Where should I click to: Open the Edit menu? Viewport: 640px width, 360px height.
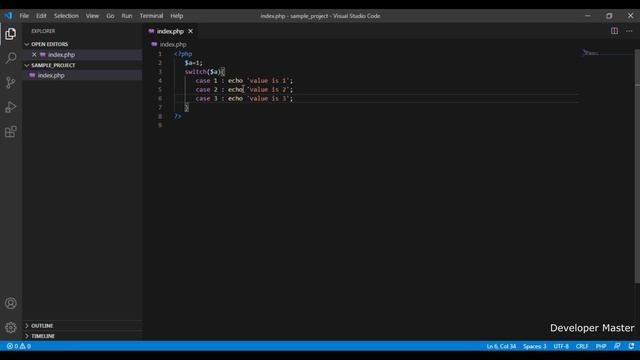coord(41,16)
